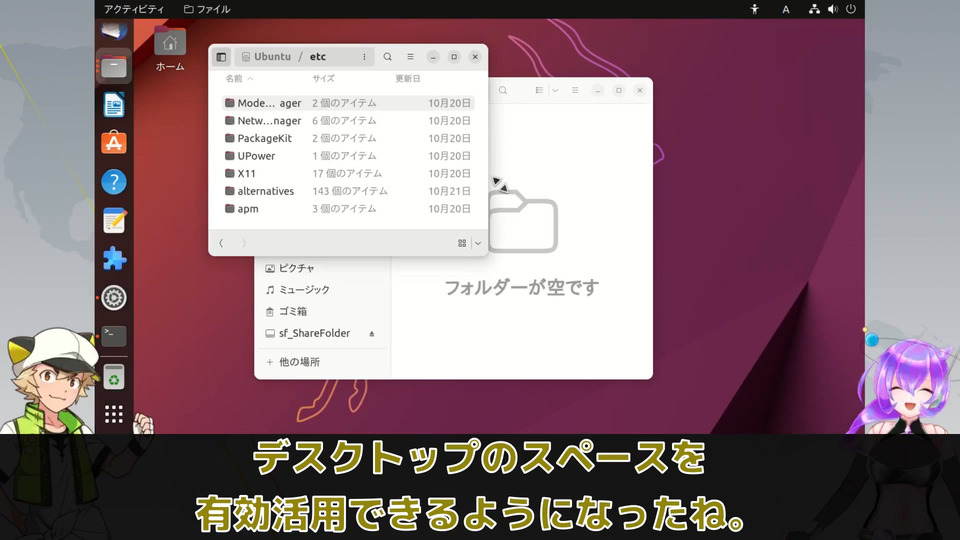The height and width of the screenshot is (540, 960).
Task: Open Ubuntu Software from the dock
Action: [114, 143]
